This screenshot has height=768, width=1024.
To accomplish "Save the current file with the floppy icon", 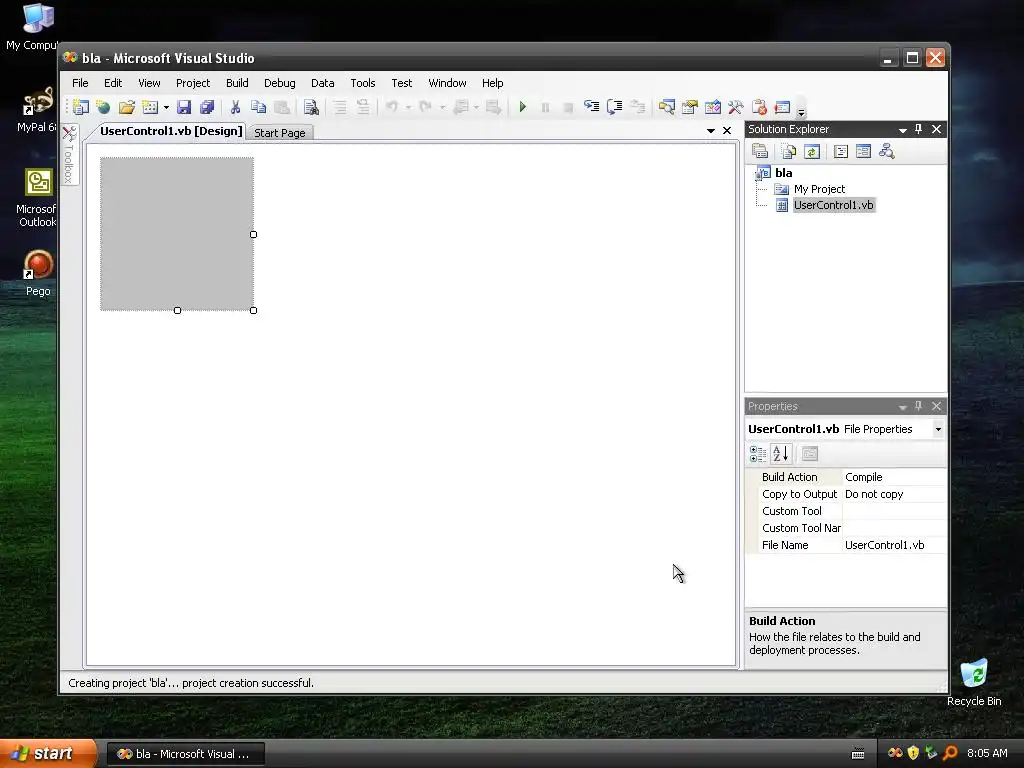I will 184,107.
